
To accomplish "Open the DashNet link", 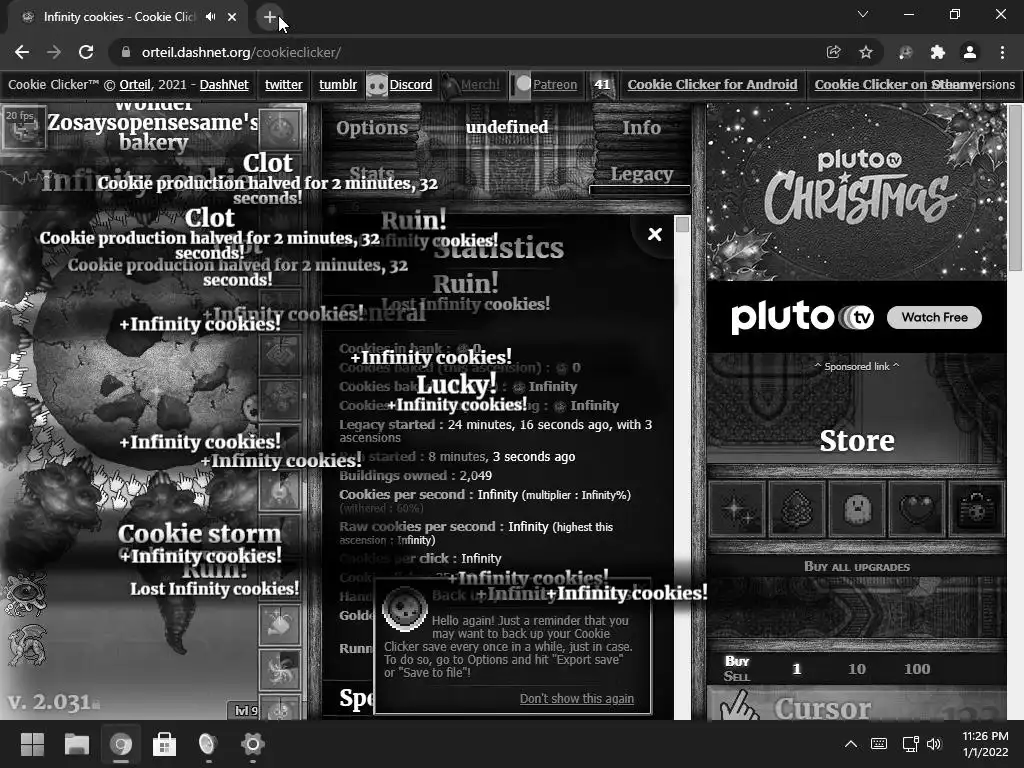I will [224, 84].
